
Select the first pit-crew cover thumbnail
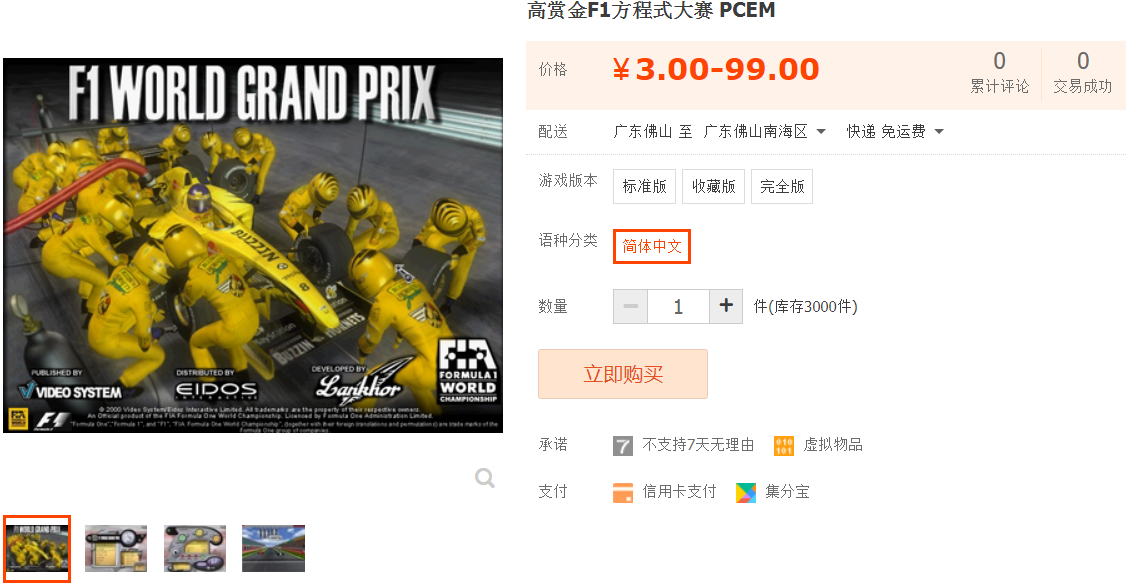[37, 548]
